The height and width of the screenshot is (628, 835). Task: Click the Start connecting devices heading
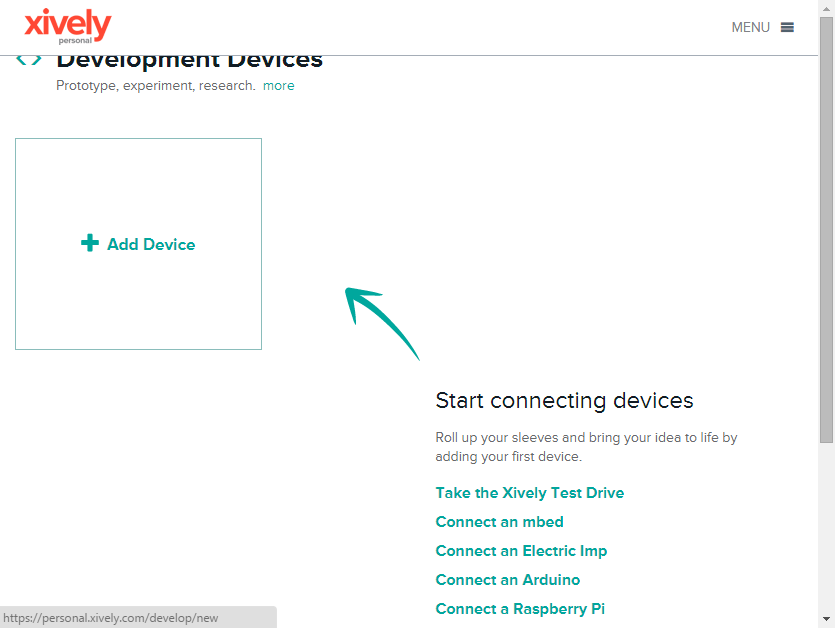click(x=564, y=401)
